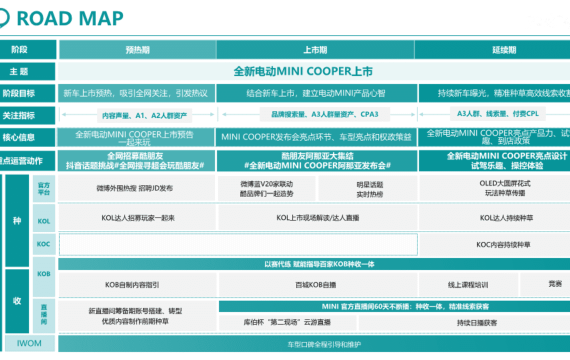
Task: Click the IWOM label cell
Action: [30, 343]
